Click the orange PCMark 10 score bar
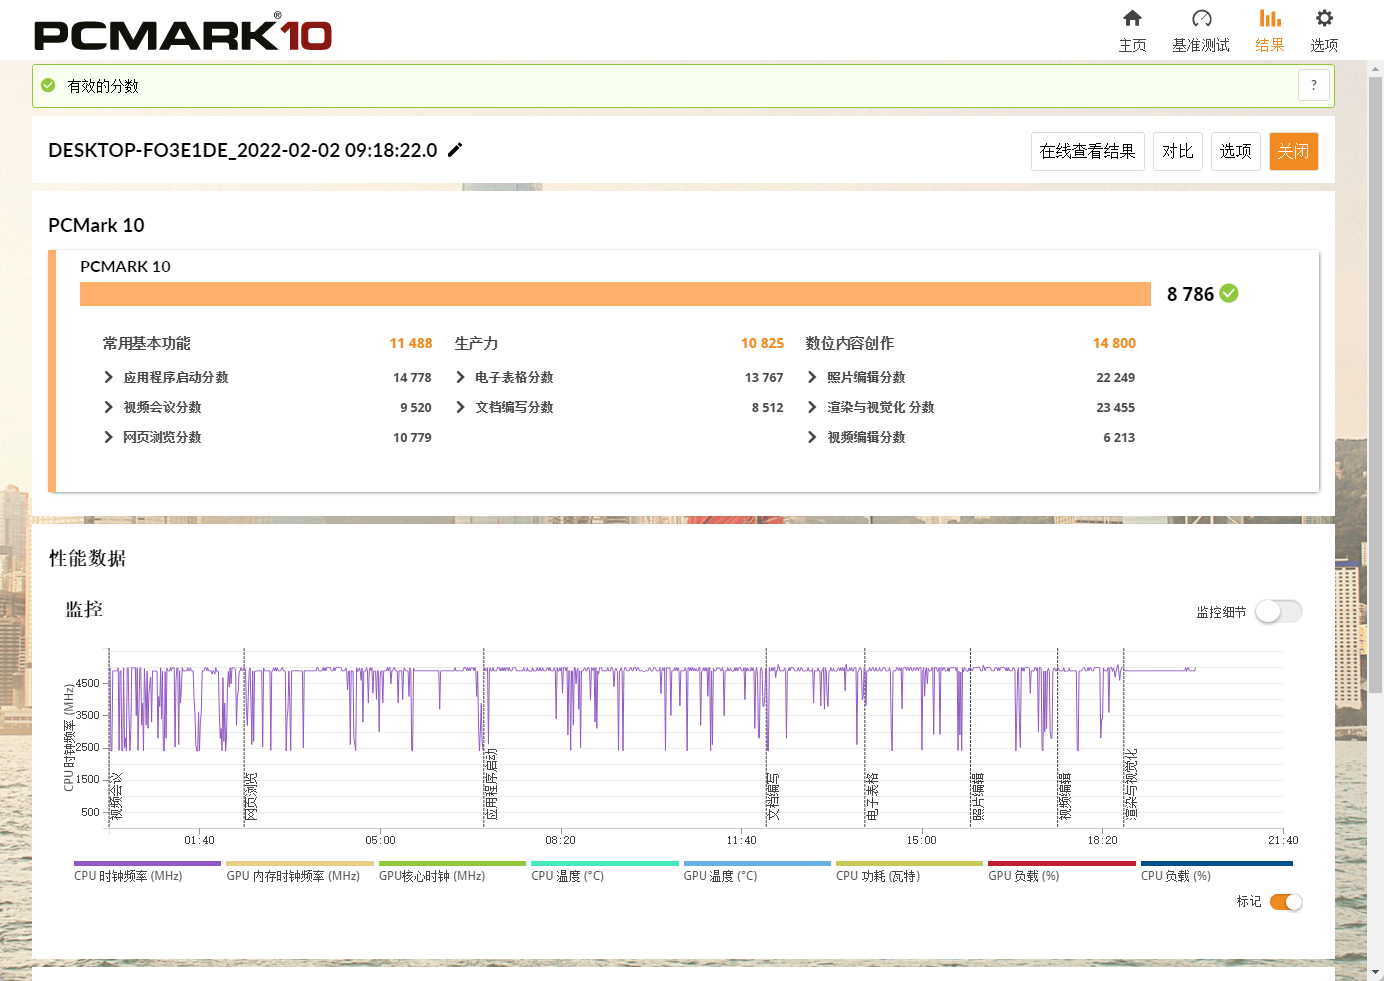The height and width of the screenshot is (981, 1384). coord(615,293)
